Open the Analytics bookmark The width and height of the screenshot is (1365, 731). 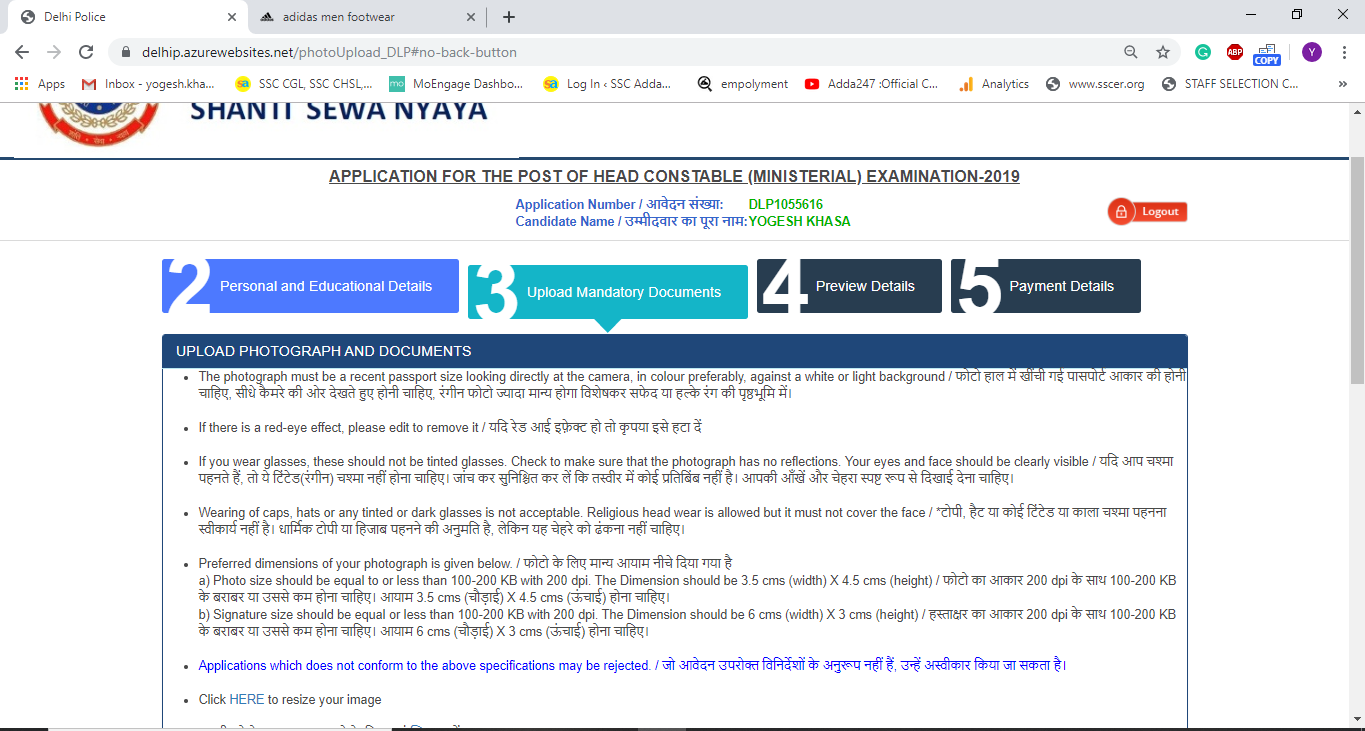point(994,84)
